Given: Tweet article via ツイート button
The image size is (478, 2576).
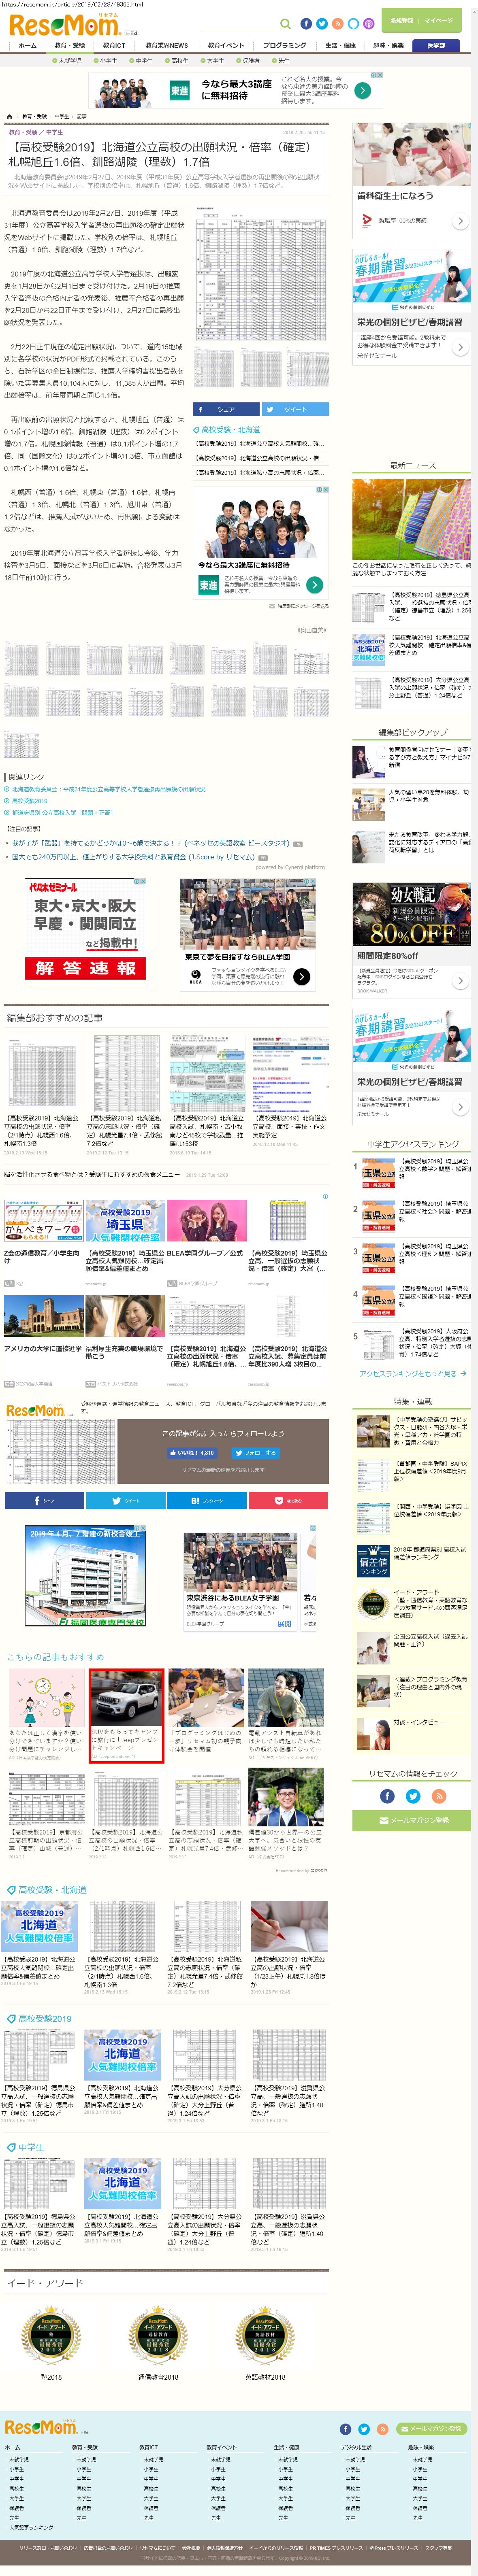Looking at the screenshot, I should click(295, 409).
